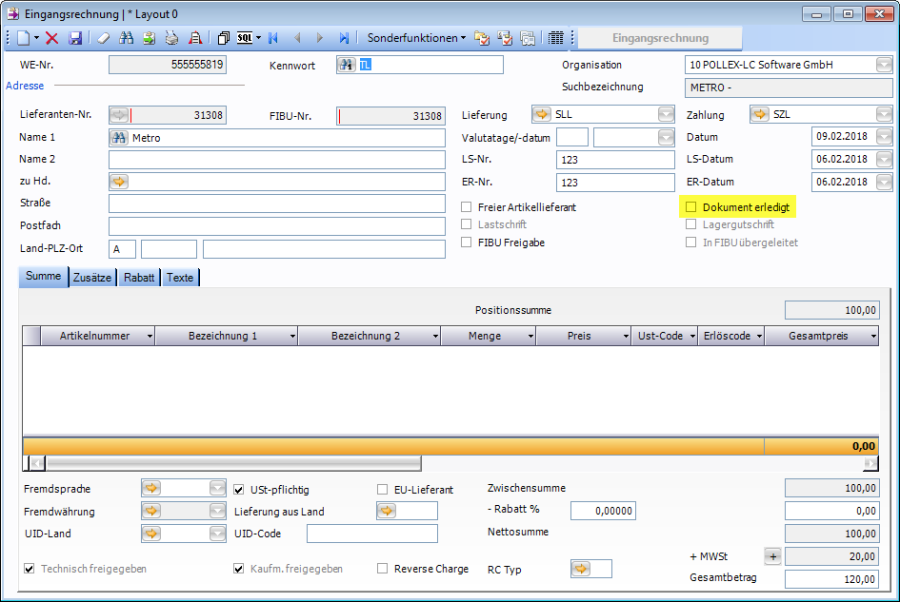Click the arrow lookup icon next to Zahlung
The width and height of the screenshot is (900, 602).
tap(759, 115)
